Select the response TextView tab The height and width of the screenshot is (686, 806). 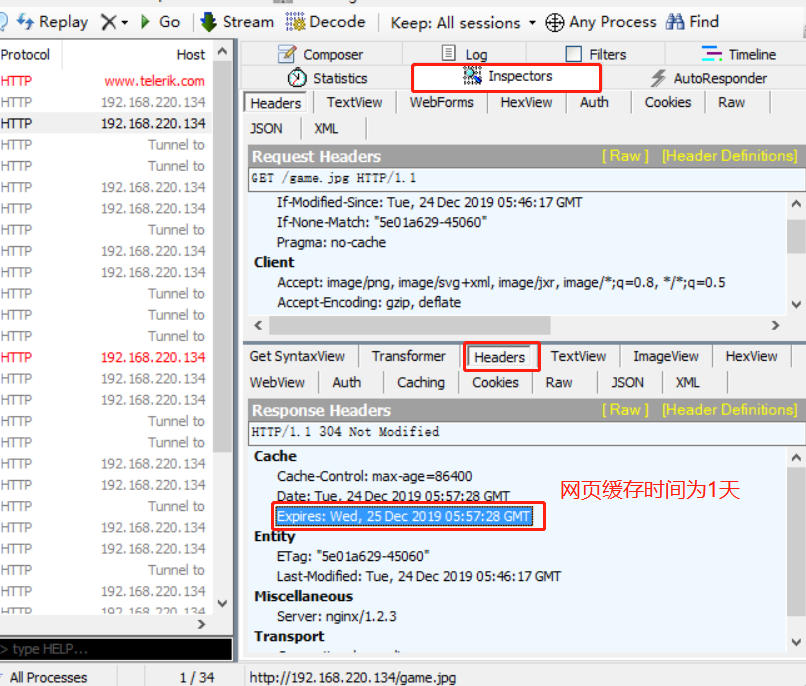[578, 356]
